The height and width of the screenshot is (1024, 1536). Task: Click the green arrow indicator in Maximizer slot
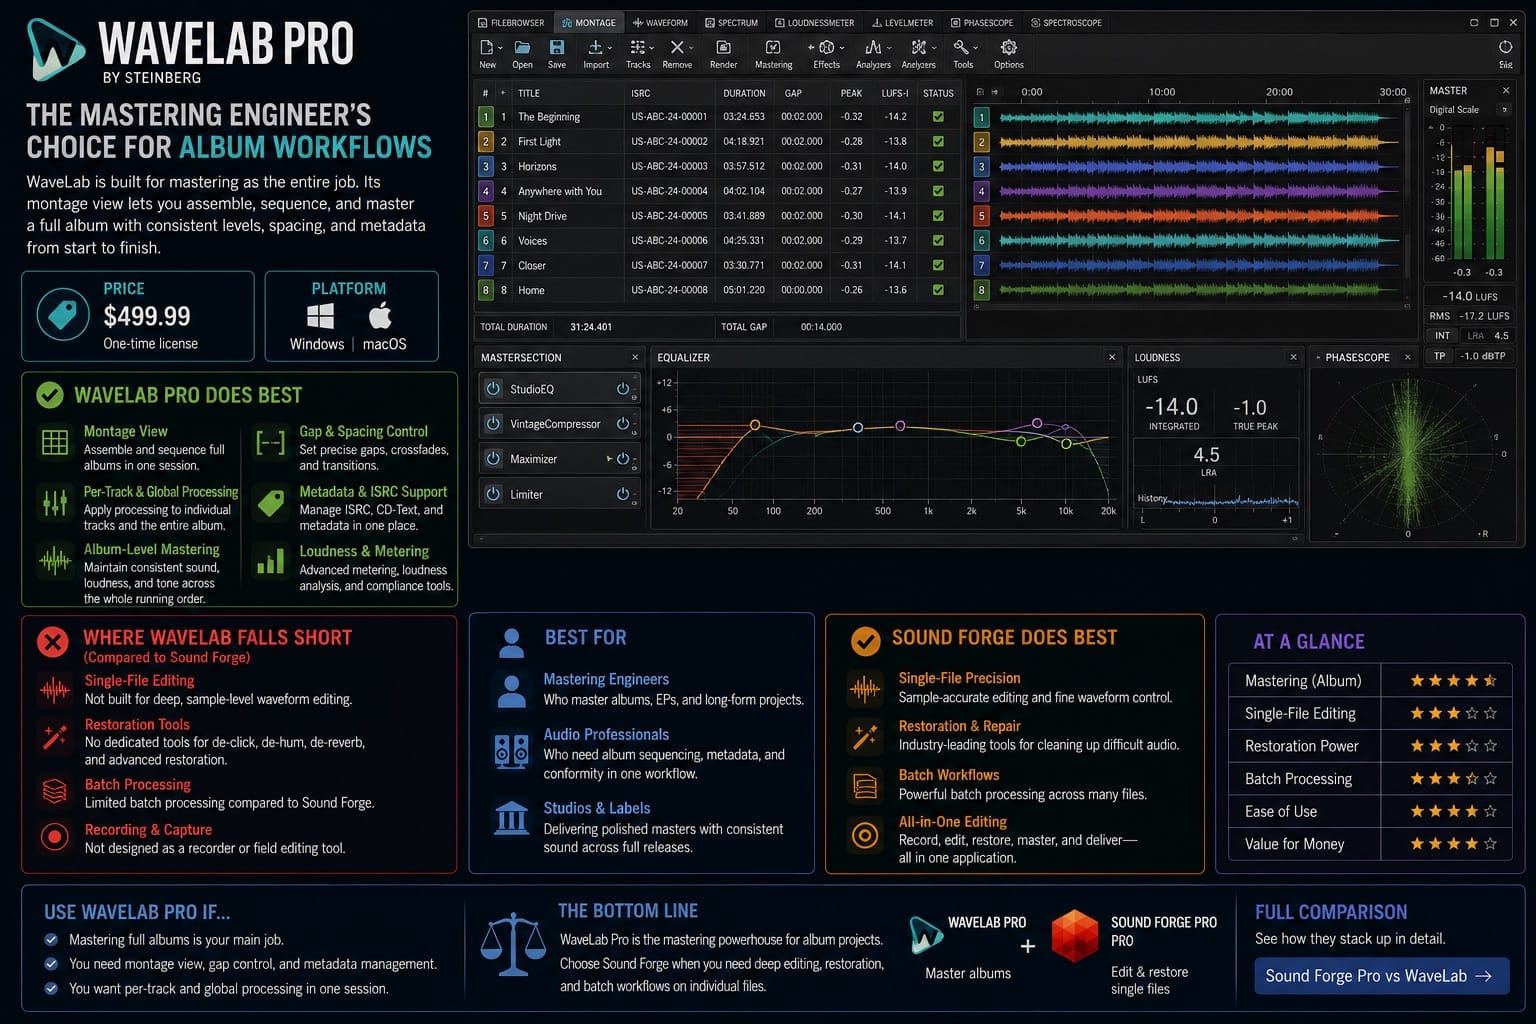(609, 459)
